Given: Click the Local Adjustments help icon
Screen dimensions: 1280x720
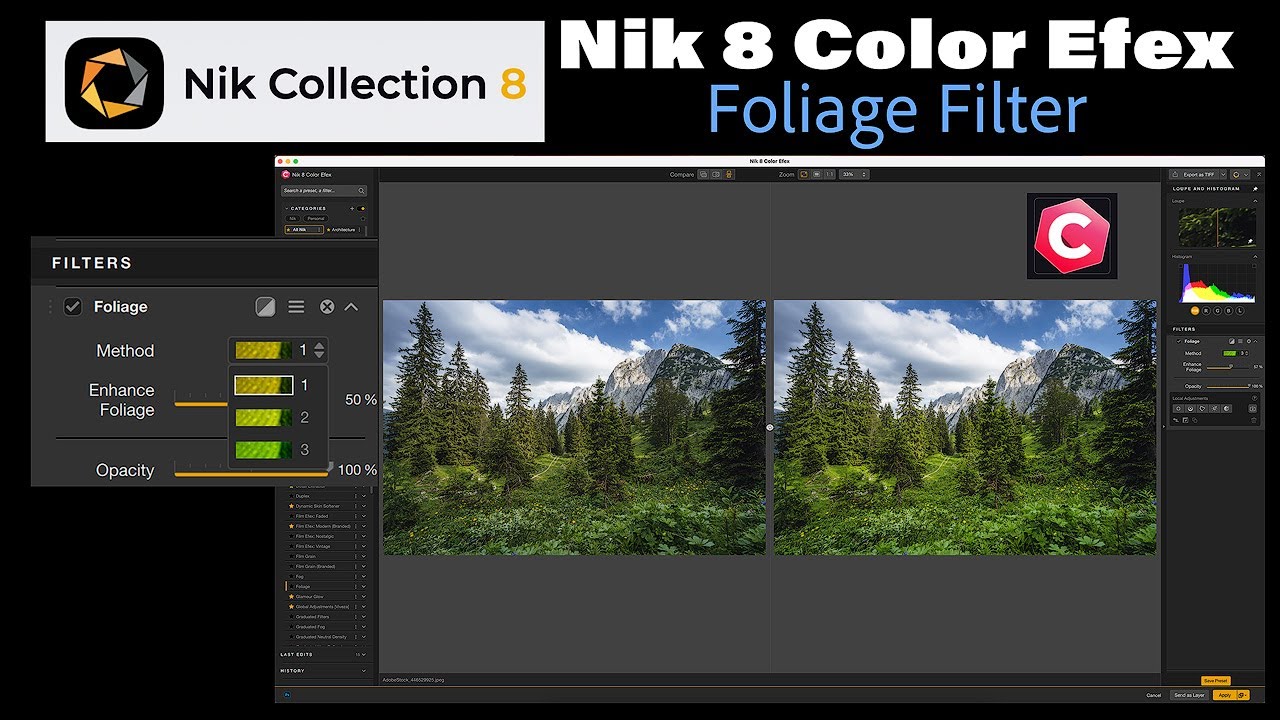Looking at the screenshot, I should point(1254,398).
